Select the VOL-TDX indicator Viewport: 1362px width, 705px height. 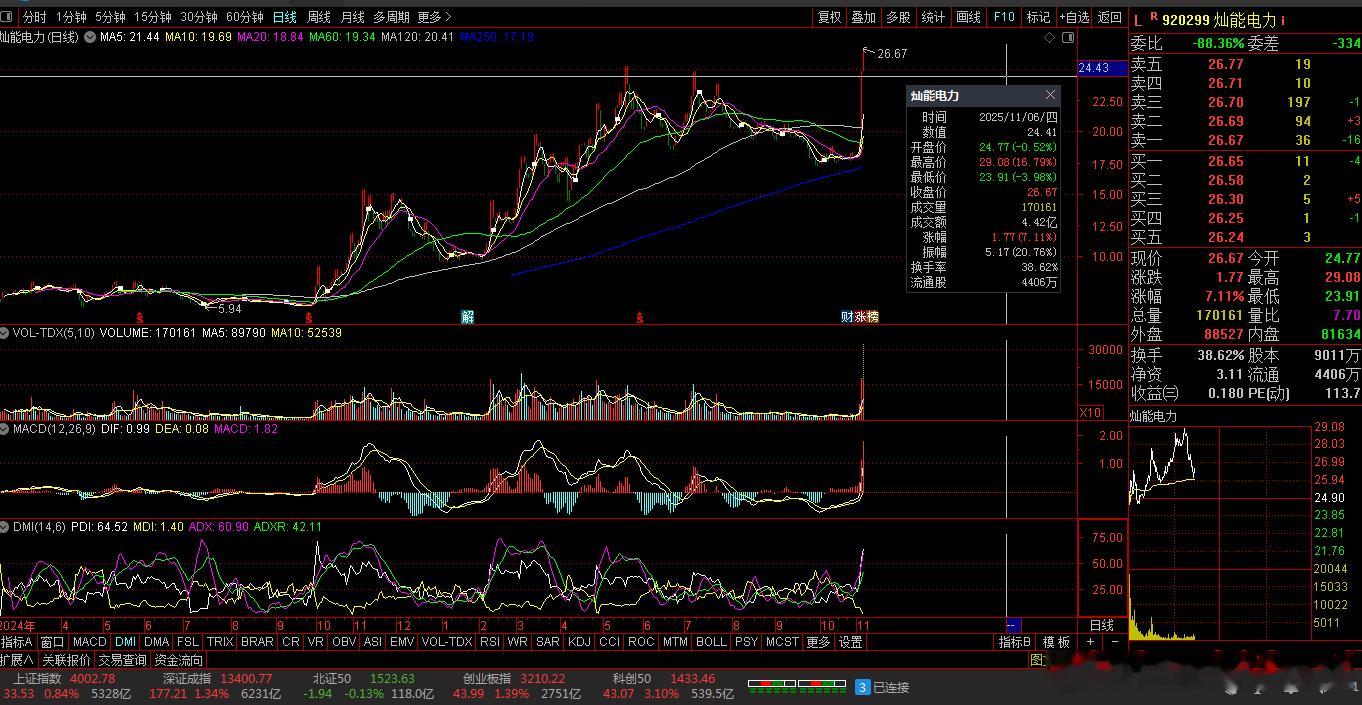point(447,642)
